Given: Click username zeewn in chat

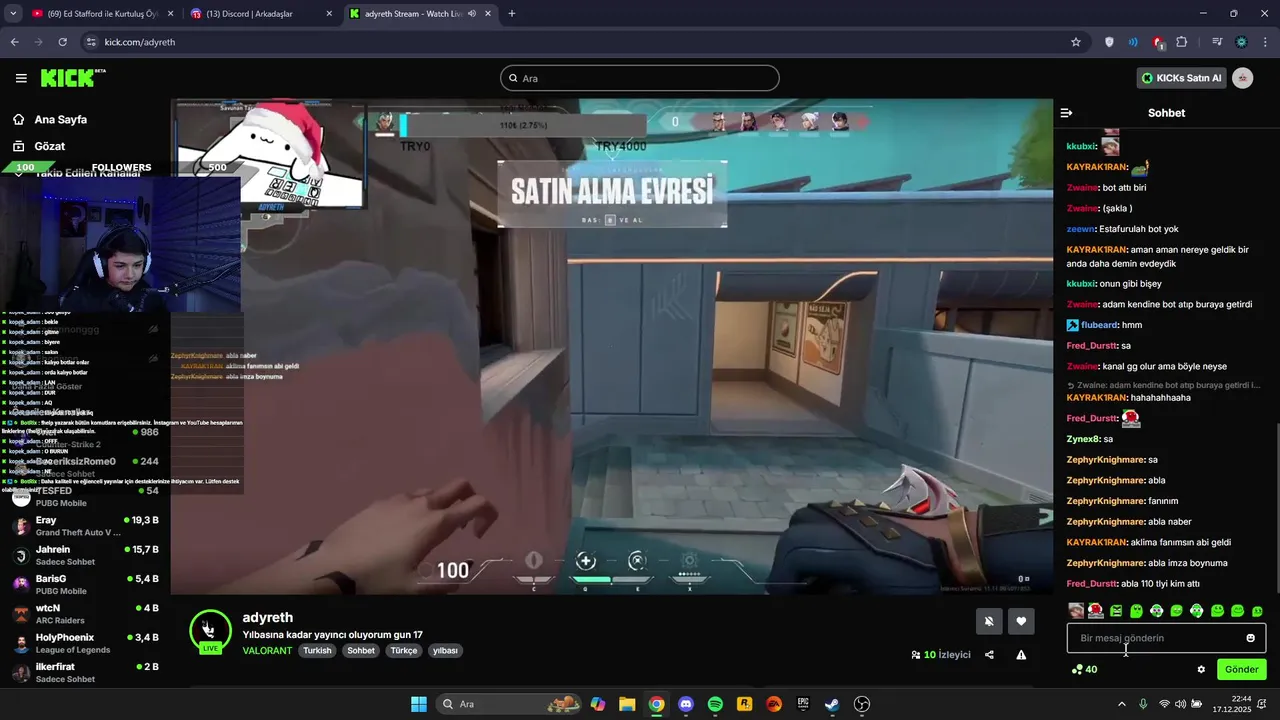Looking at the screenshot, I should click(x=1081, y=229).
